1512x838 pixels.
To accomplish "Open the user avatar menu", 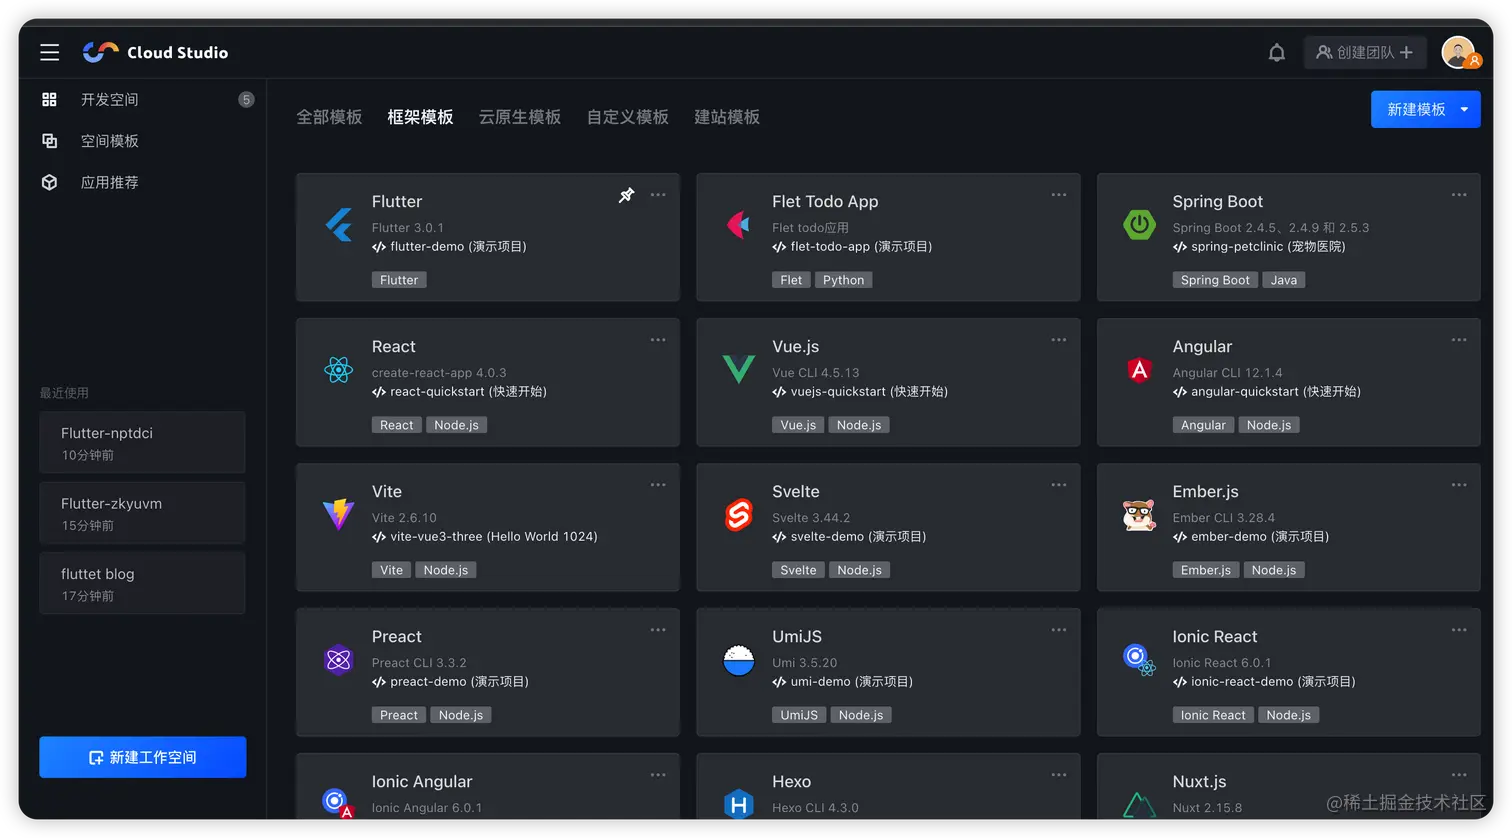I will (1459, 52).
